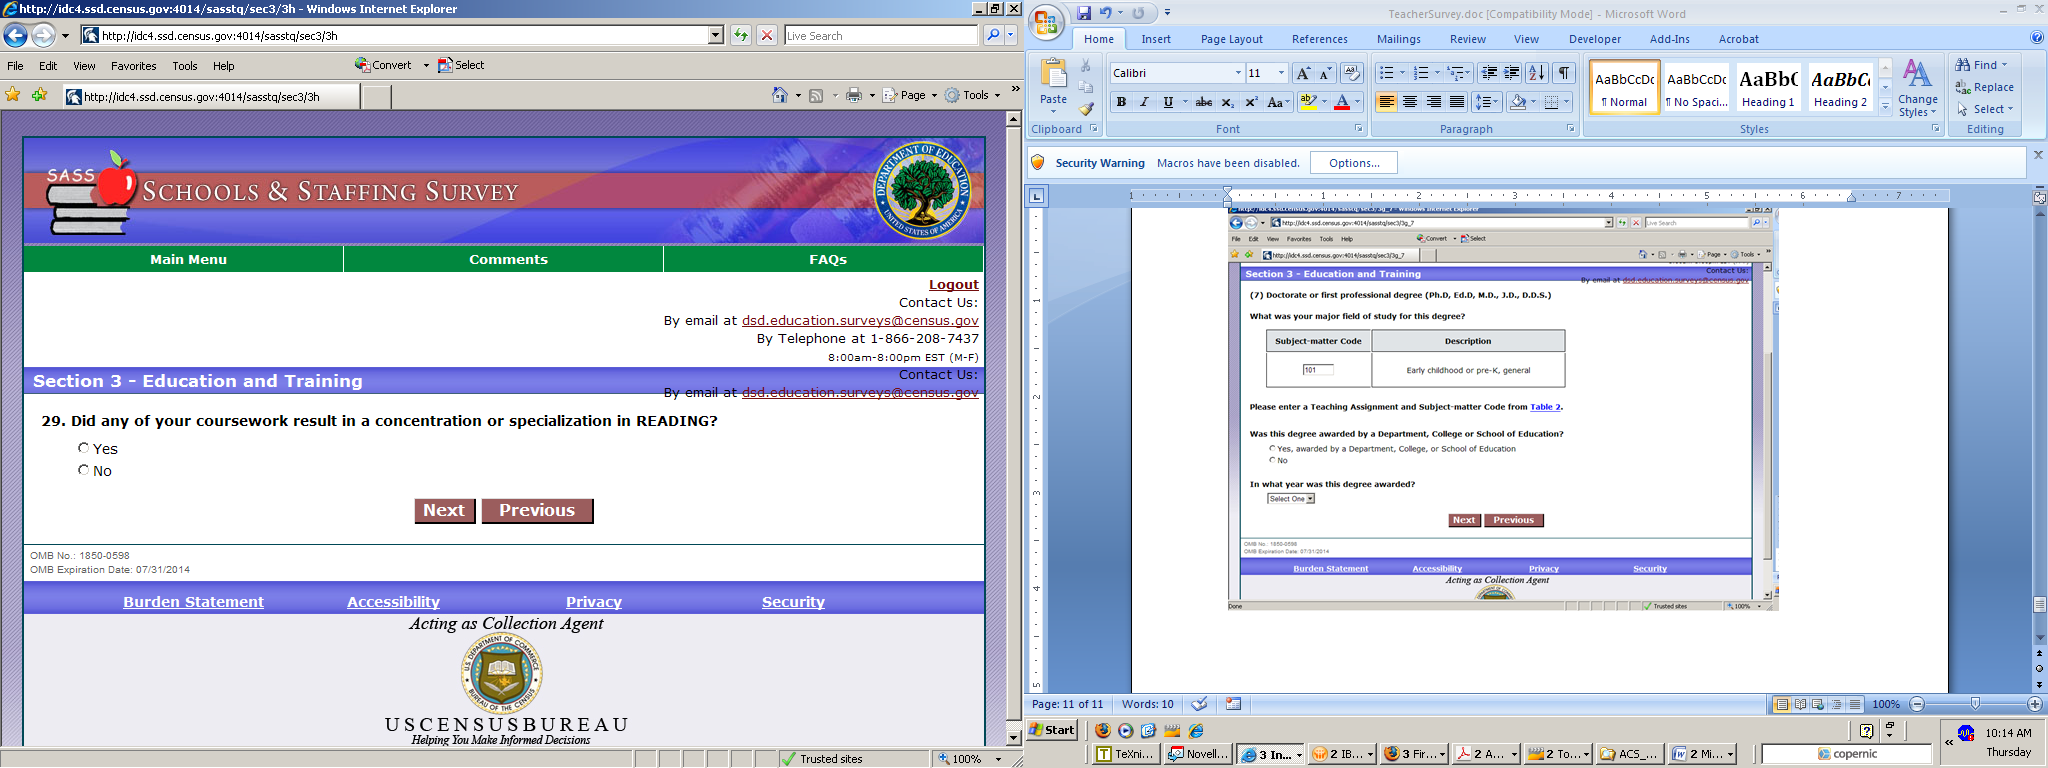Click the Format Painter brush icon
This screenshot has height=768, width=2048.
[x=1087, y=110]
